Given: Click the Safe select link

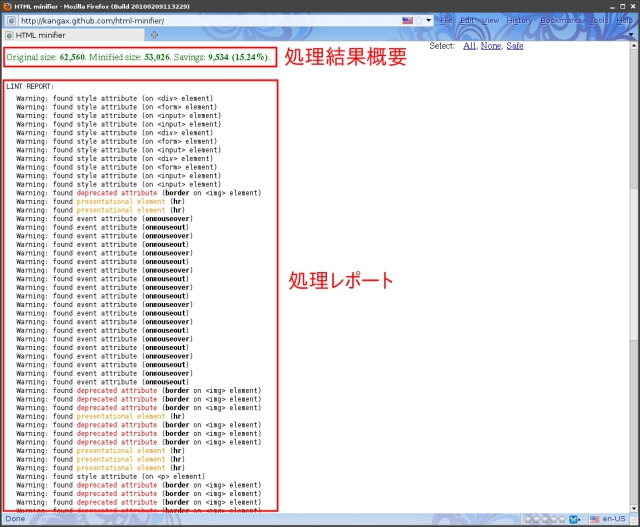Looking at the screenshot, I should [515, 46].
